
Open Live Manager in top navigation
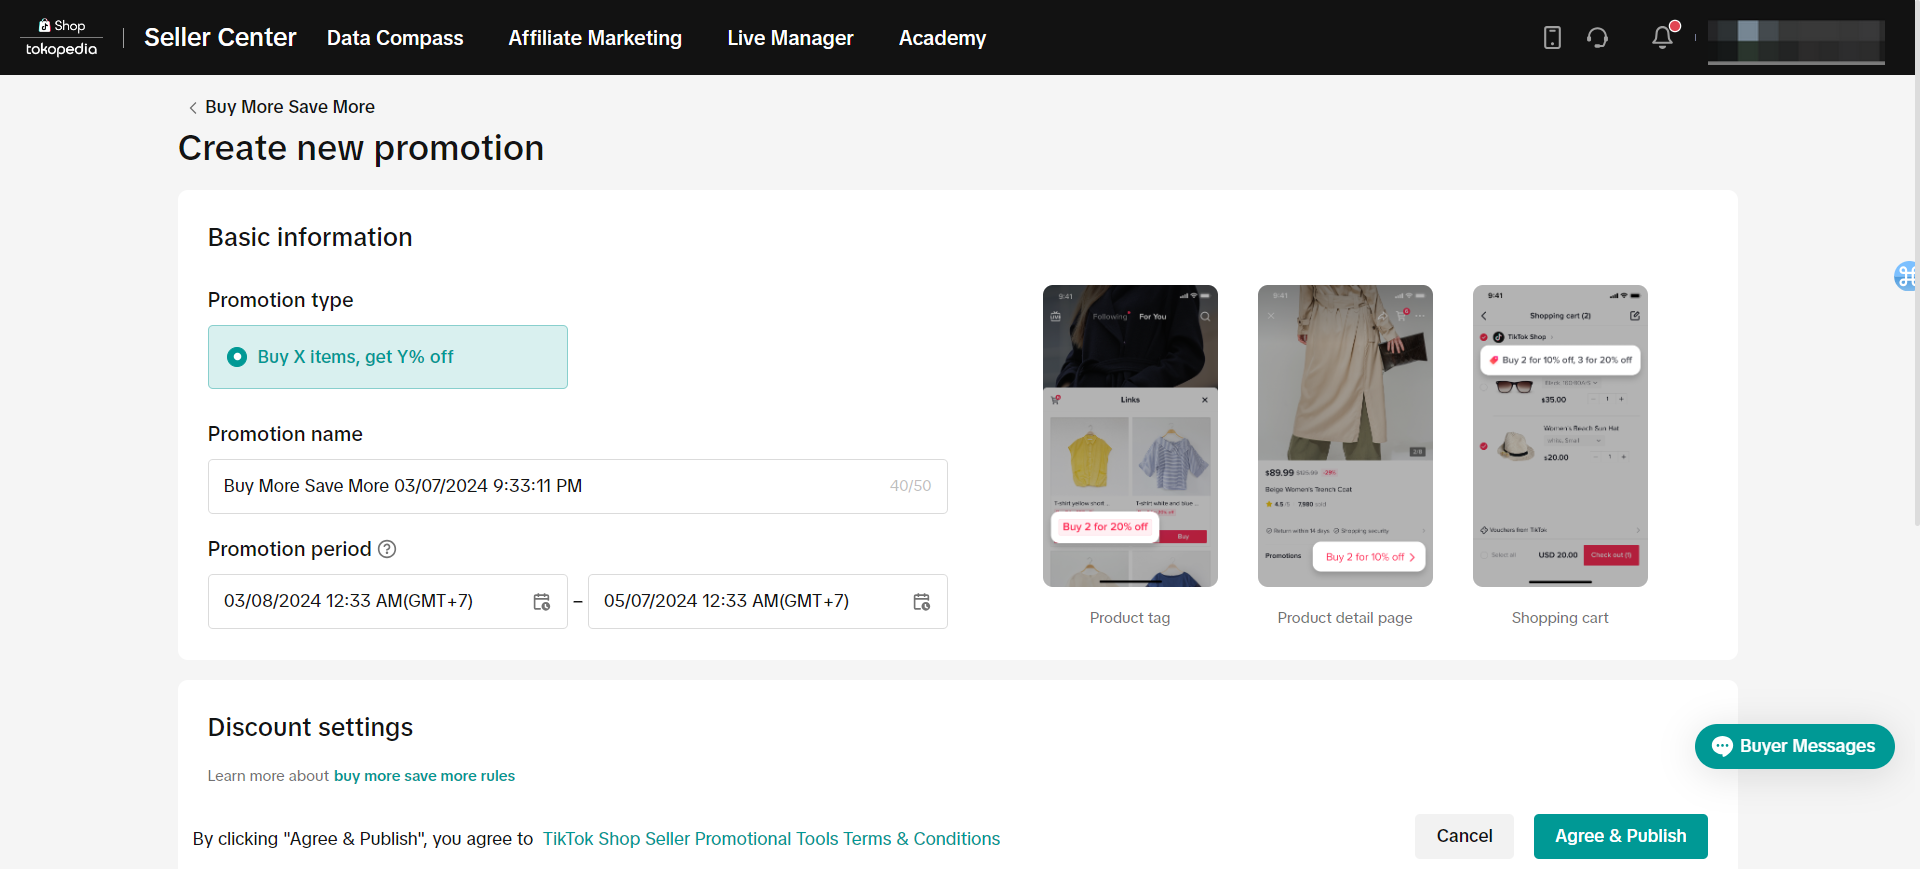click(x=790, y=38)
